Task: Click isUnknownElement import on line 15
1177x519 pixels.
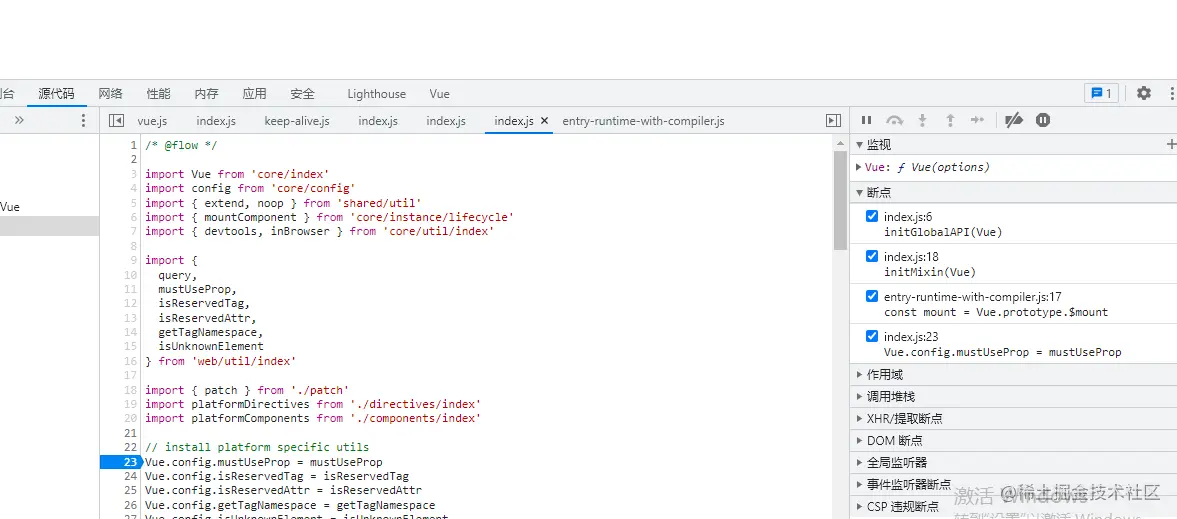Action: (x=211, y=346)
